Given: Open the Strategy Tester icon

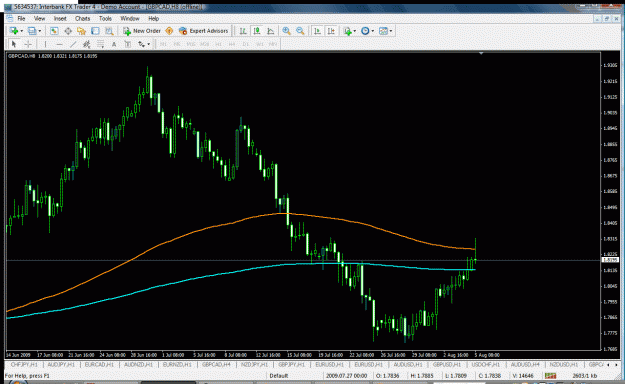Looking at the screenshot, I should pos(109,31).
